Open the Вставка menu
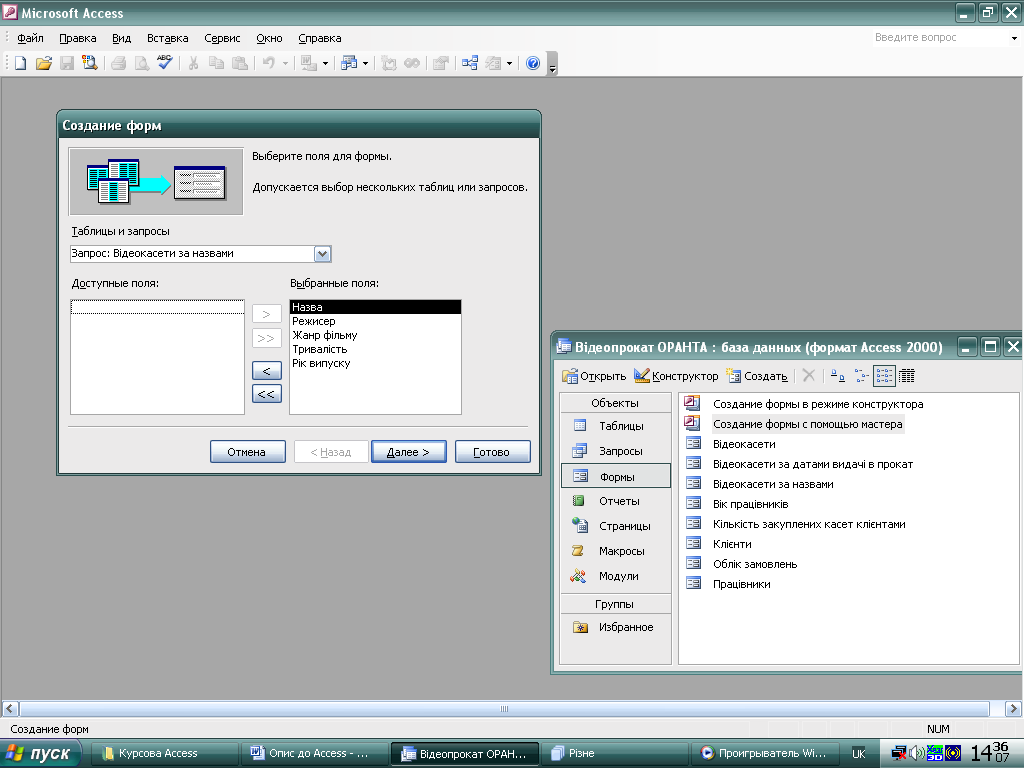Screen dimensions: 1024x768 click(168, 38)
